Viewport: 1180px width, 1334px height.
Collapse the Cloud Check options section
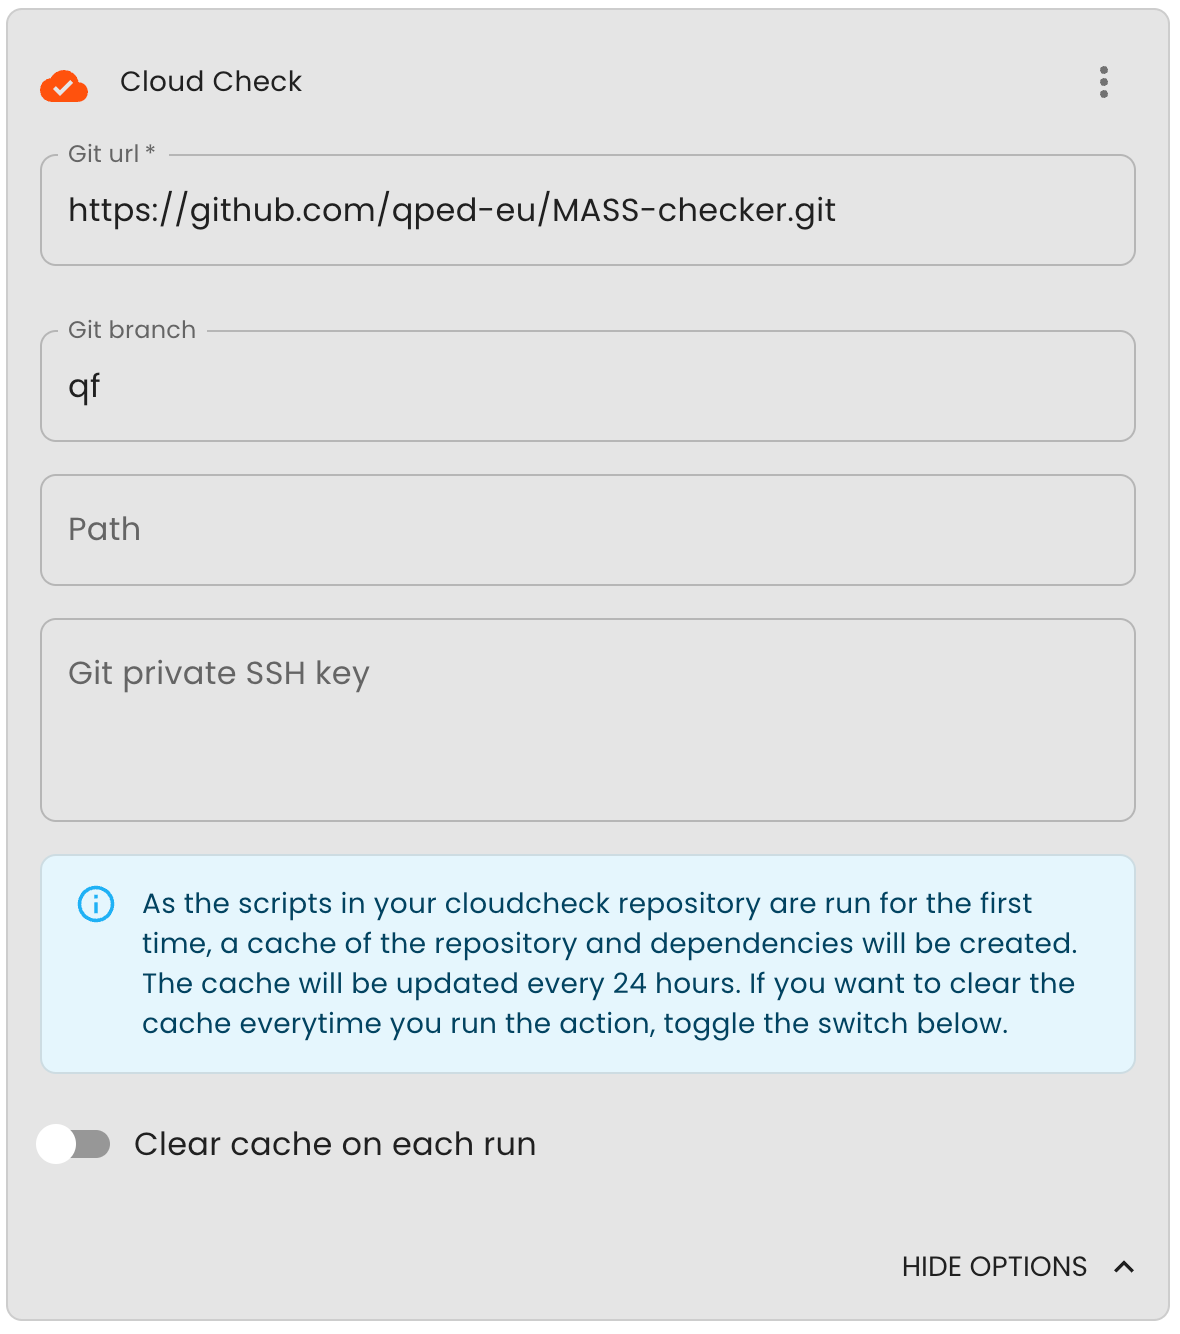pos(994,1267)
